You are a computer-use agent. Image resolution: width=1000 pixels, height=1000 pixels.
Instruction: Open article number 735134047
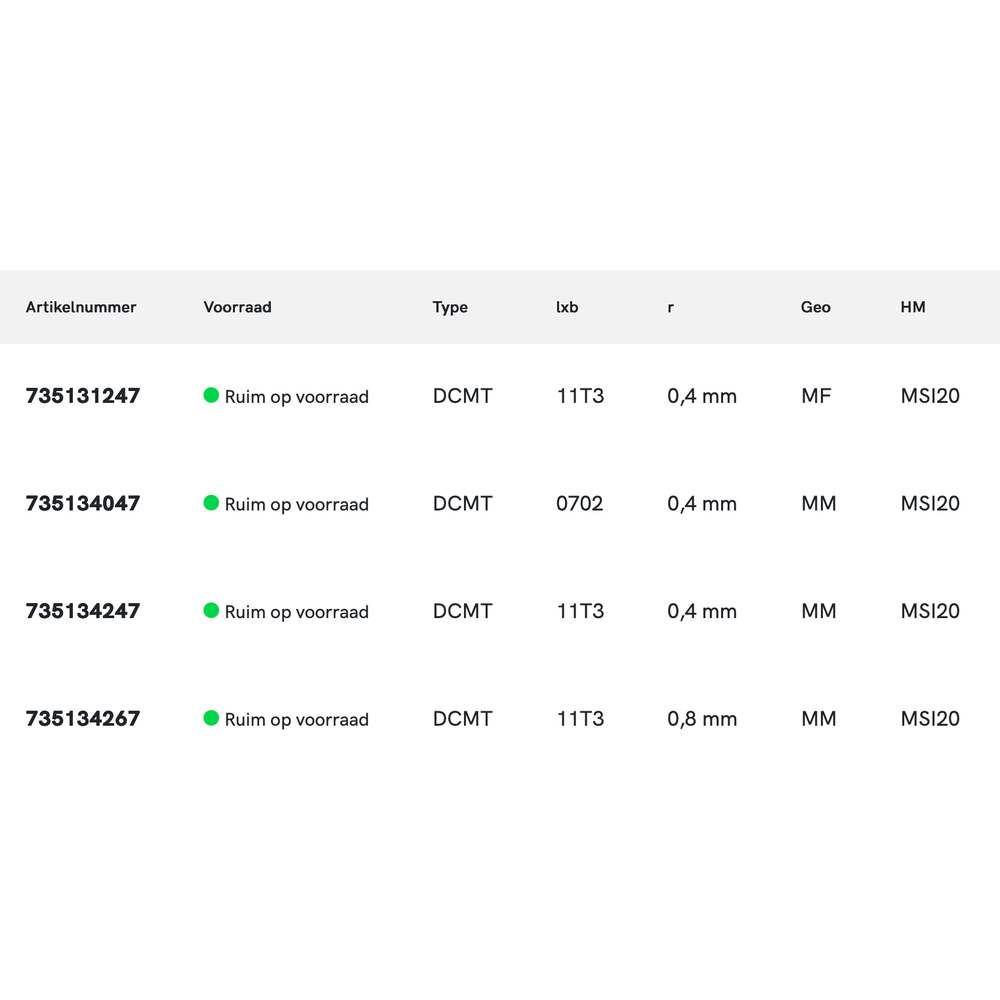coord(83,504)
